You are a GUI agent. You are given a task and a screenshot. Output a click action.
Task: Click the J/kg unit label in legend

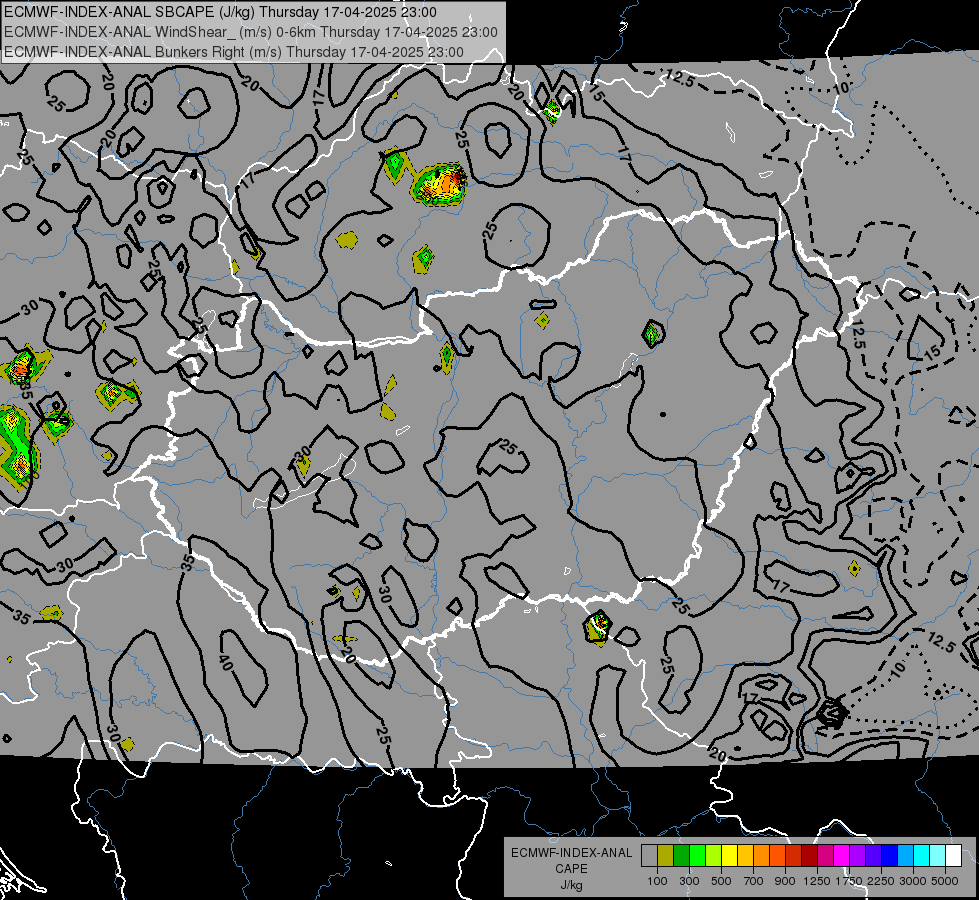pyautogui.click(x=571, y=885)
